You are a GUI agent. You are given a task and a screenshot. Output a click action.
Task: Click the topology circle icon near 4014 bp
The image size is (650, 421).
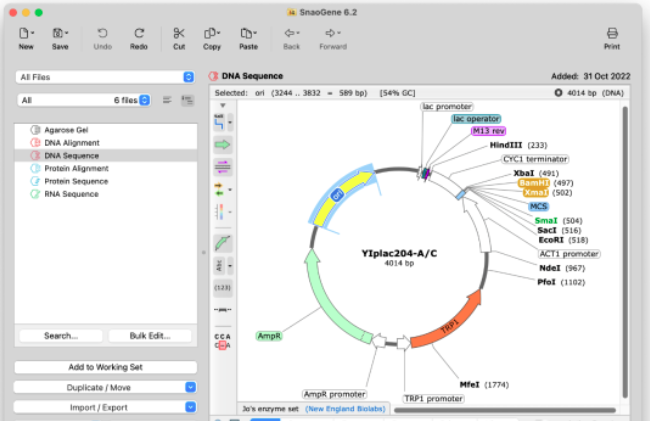pyautogui.click(x=558, y=93)
